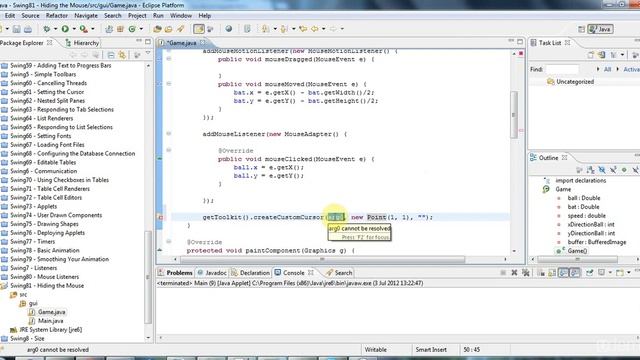Open the Run button dropdown arrow

pos(74,29)
